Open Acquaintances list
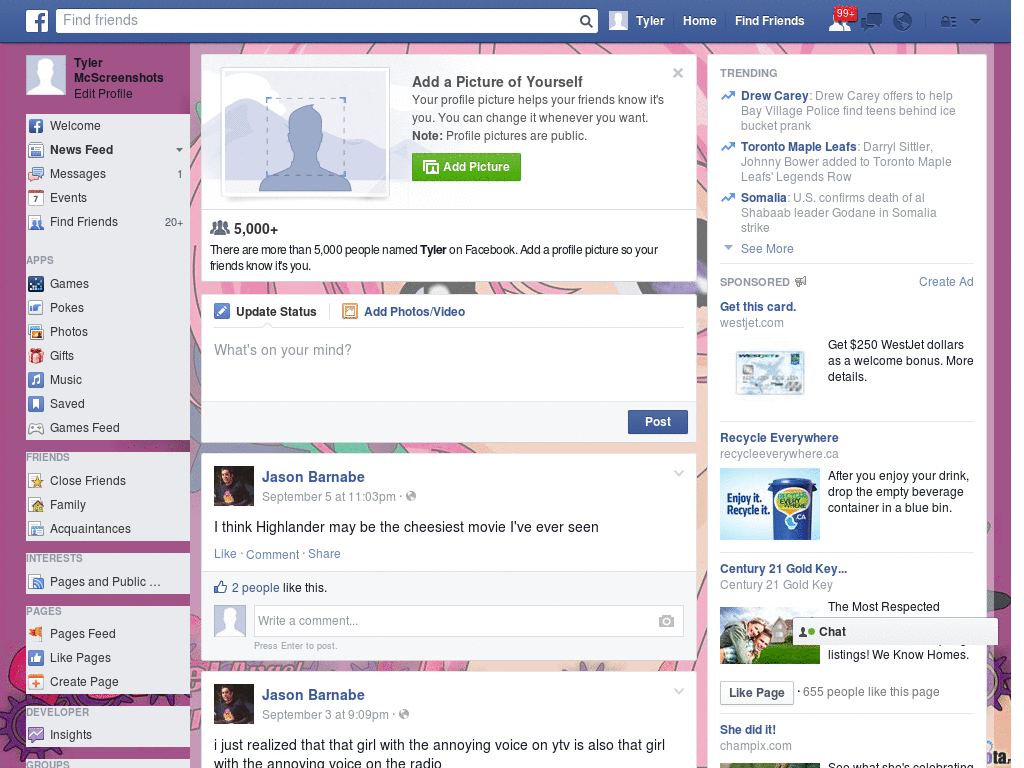This screenshot has width=1024, height=768. [90, 529]
